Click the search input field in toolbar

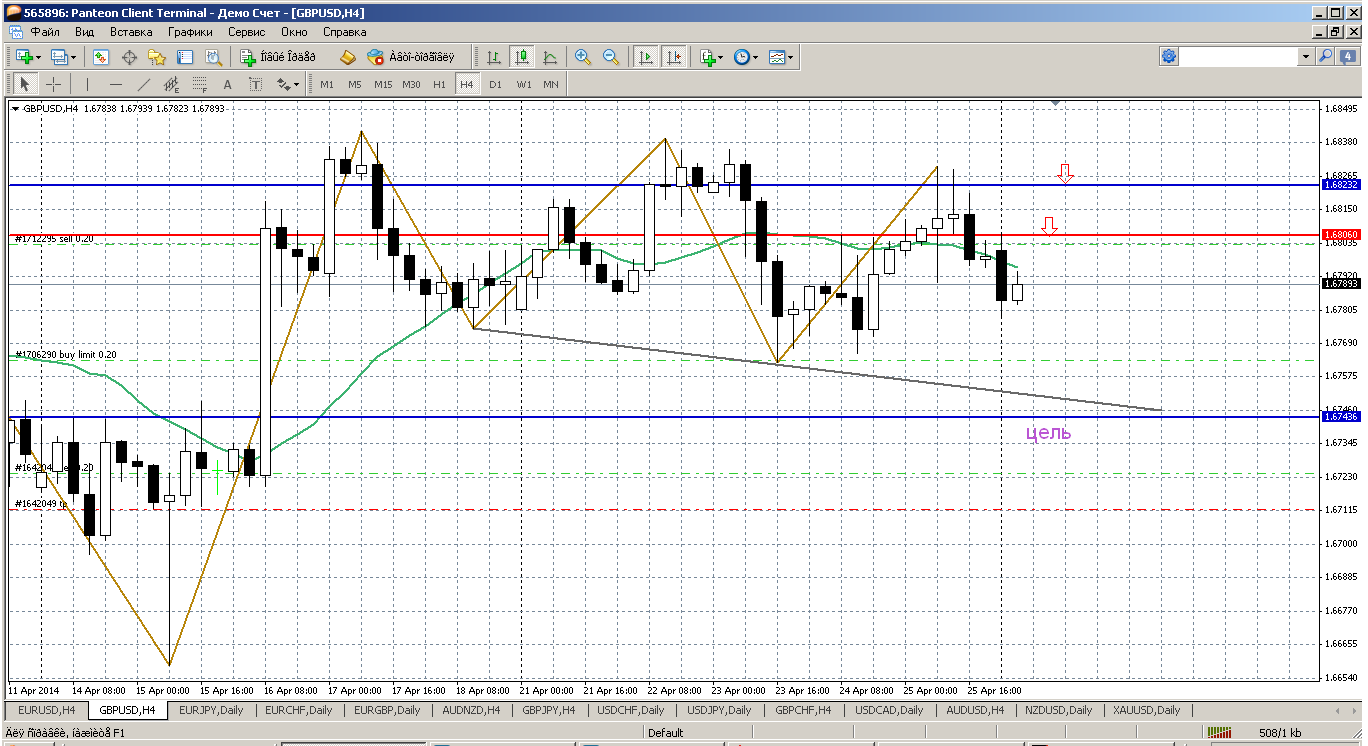point(1238,57)
